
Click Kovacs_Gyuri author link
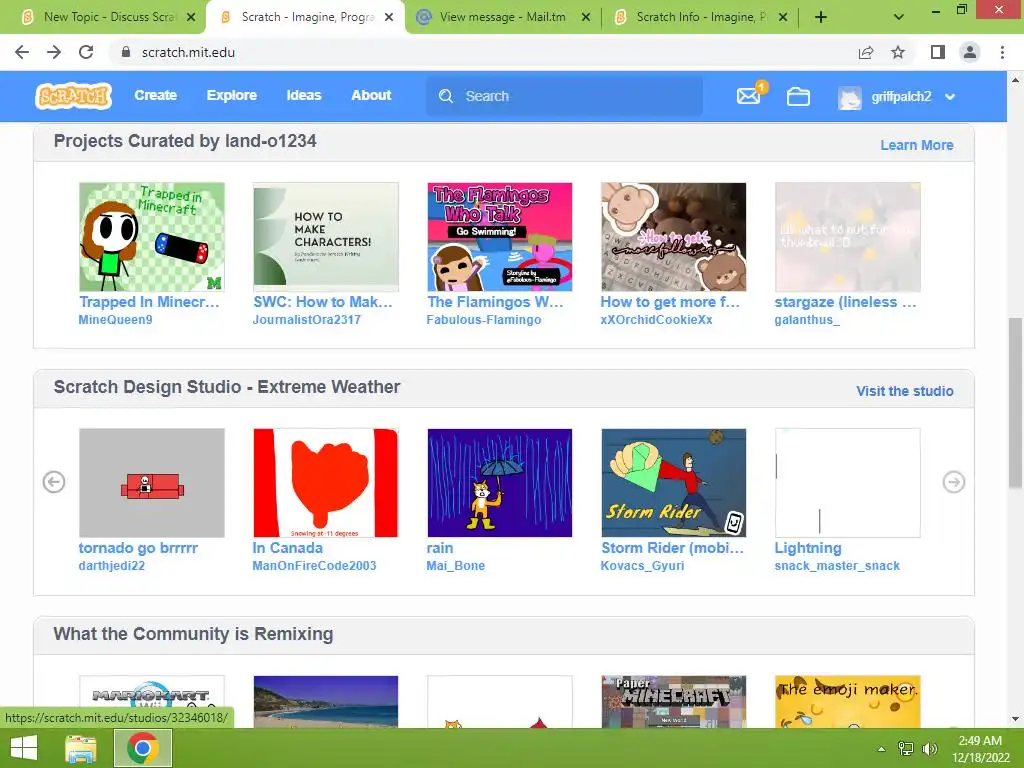pyautogui.click(x=643, y=566)
